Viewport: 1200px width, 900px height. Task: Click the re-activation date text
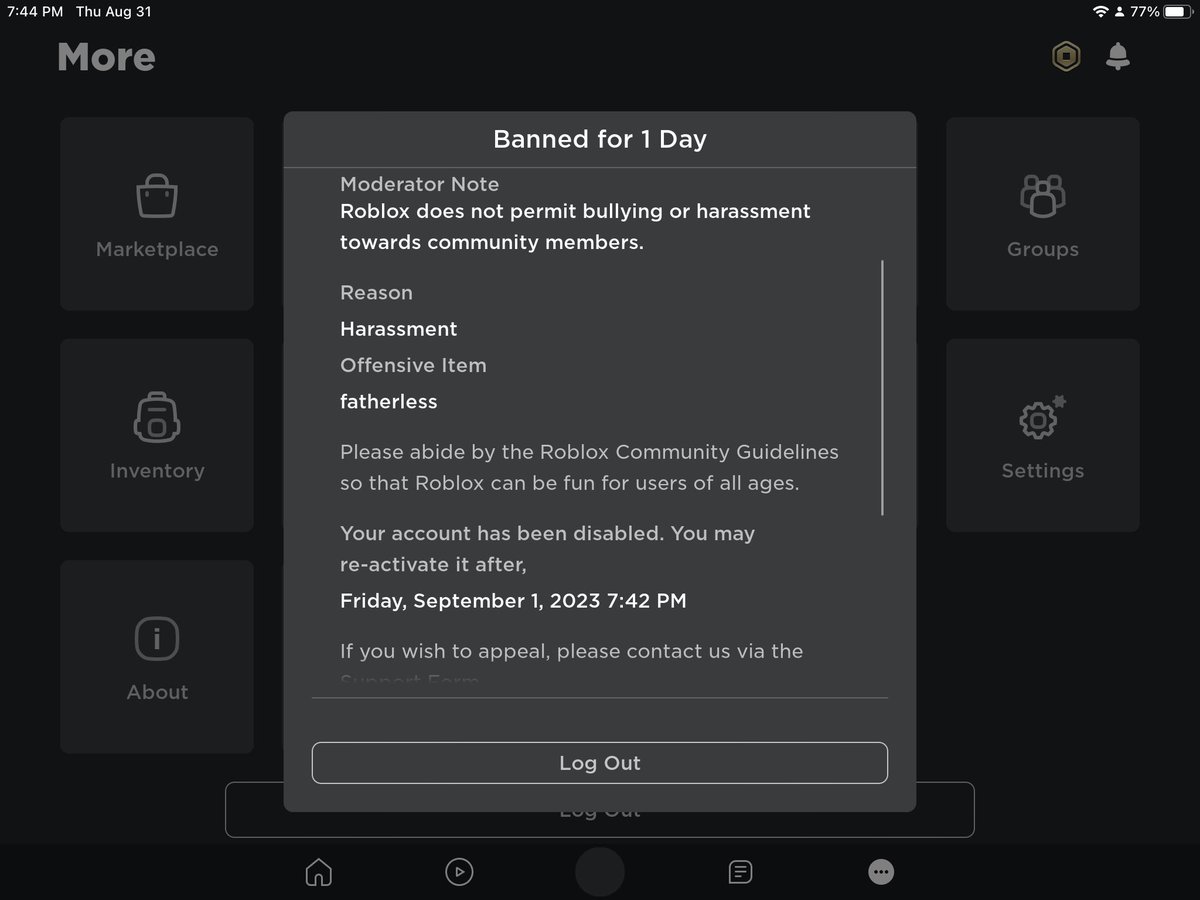click(x=513, y=601)
